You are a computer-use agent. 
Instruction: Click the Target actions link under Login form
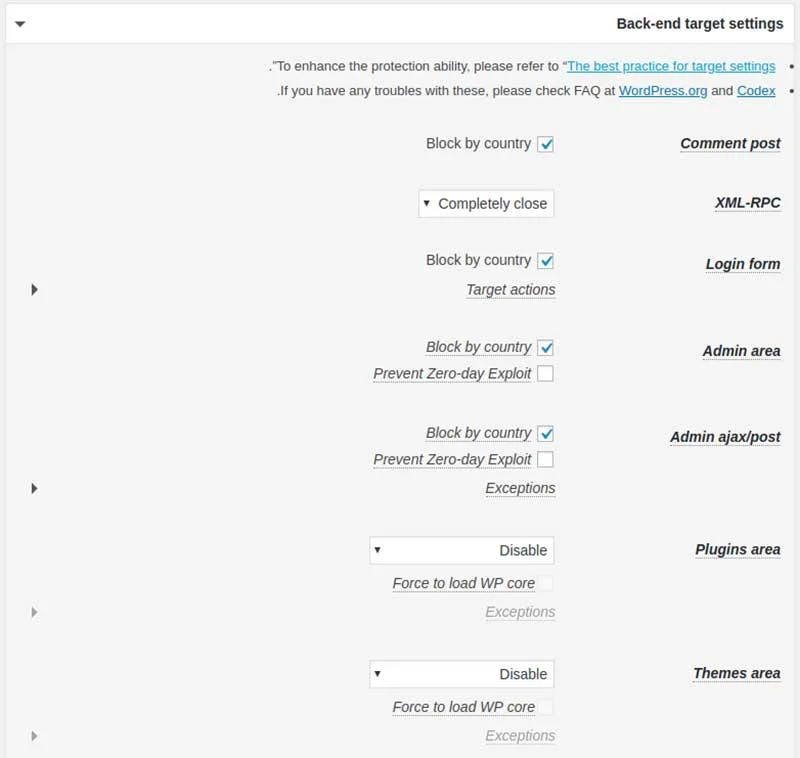[x=510, y=289]
